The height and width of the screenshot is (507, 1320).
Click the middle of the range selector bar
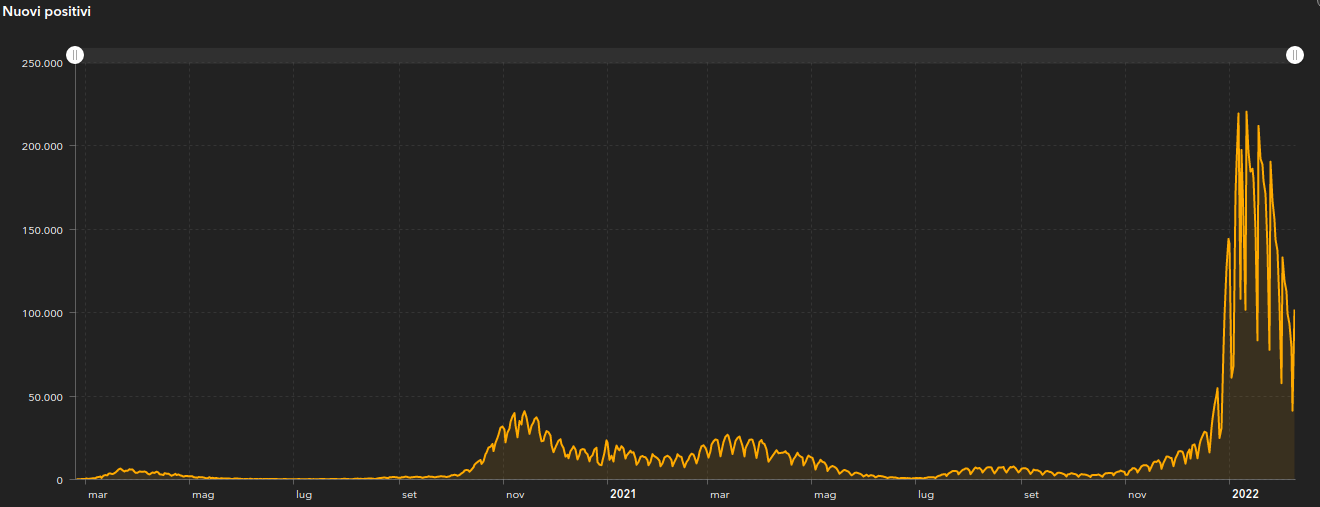pyautogui.click(x=685, y=55)
